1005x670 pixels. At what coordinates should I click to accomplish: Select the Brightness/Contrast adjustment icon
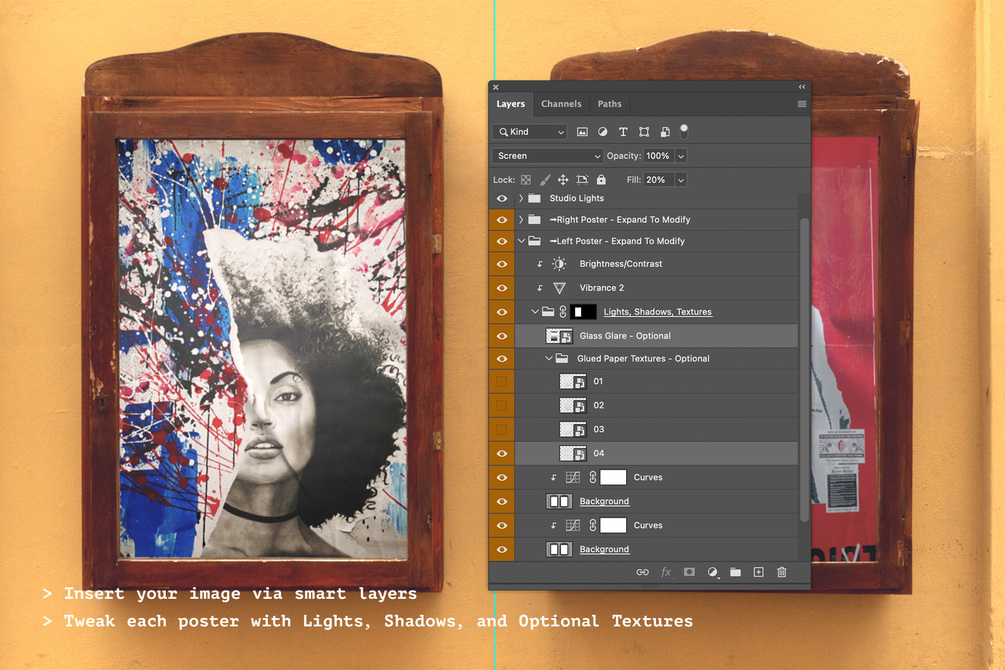click(559, 264)
